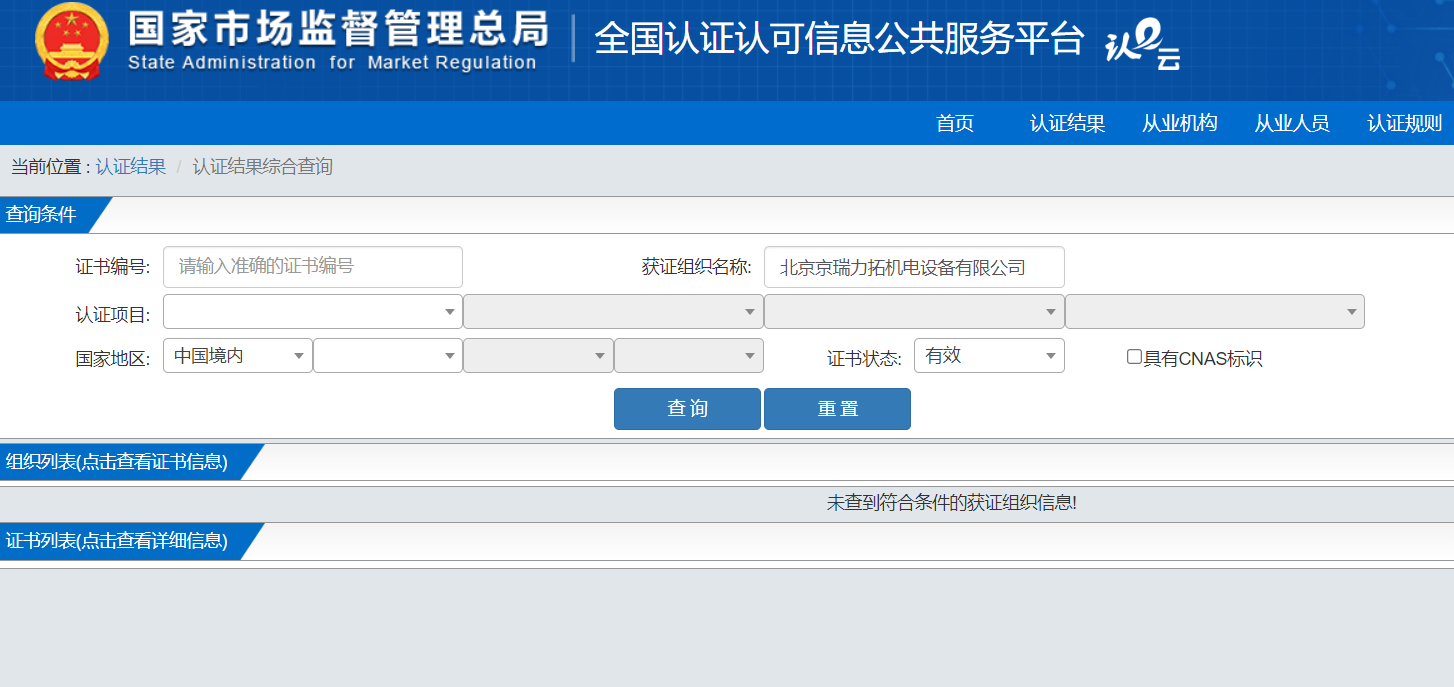This screenshot has height=687, width=1454.
Task: Click the 认证项目 label
Action: [113, 315]
